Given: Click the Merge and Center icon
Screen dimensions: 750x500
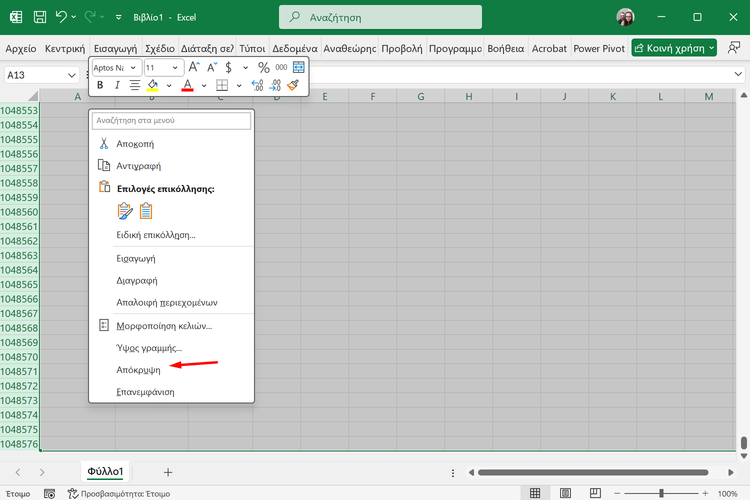Looking at the screenshot, I should [298, 67].
